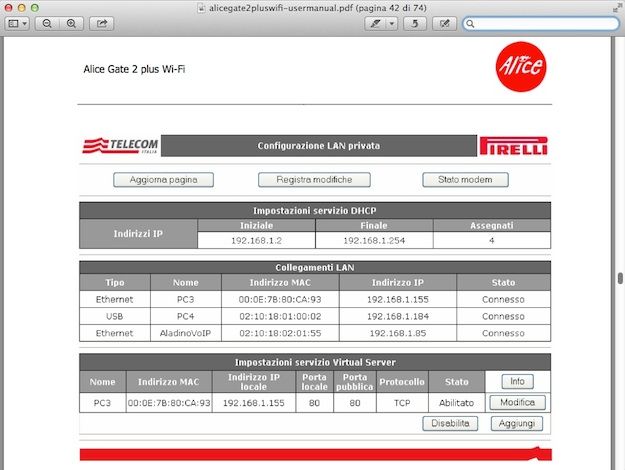Click the Modifica button for PC3
This screenshot has width=625, height=470.
[517, 403]
